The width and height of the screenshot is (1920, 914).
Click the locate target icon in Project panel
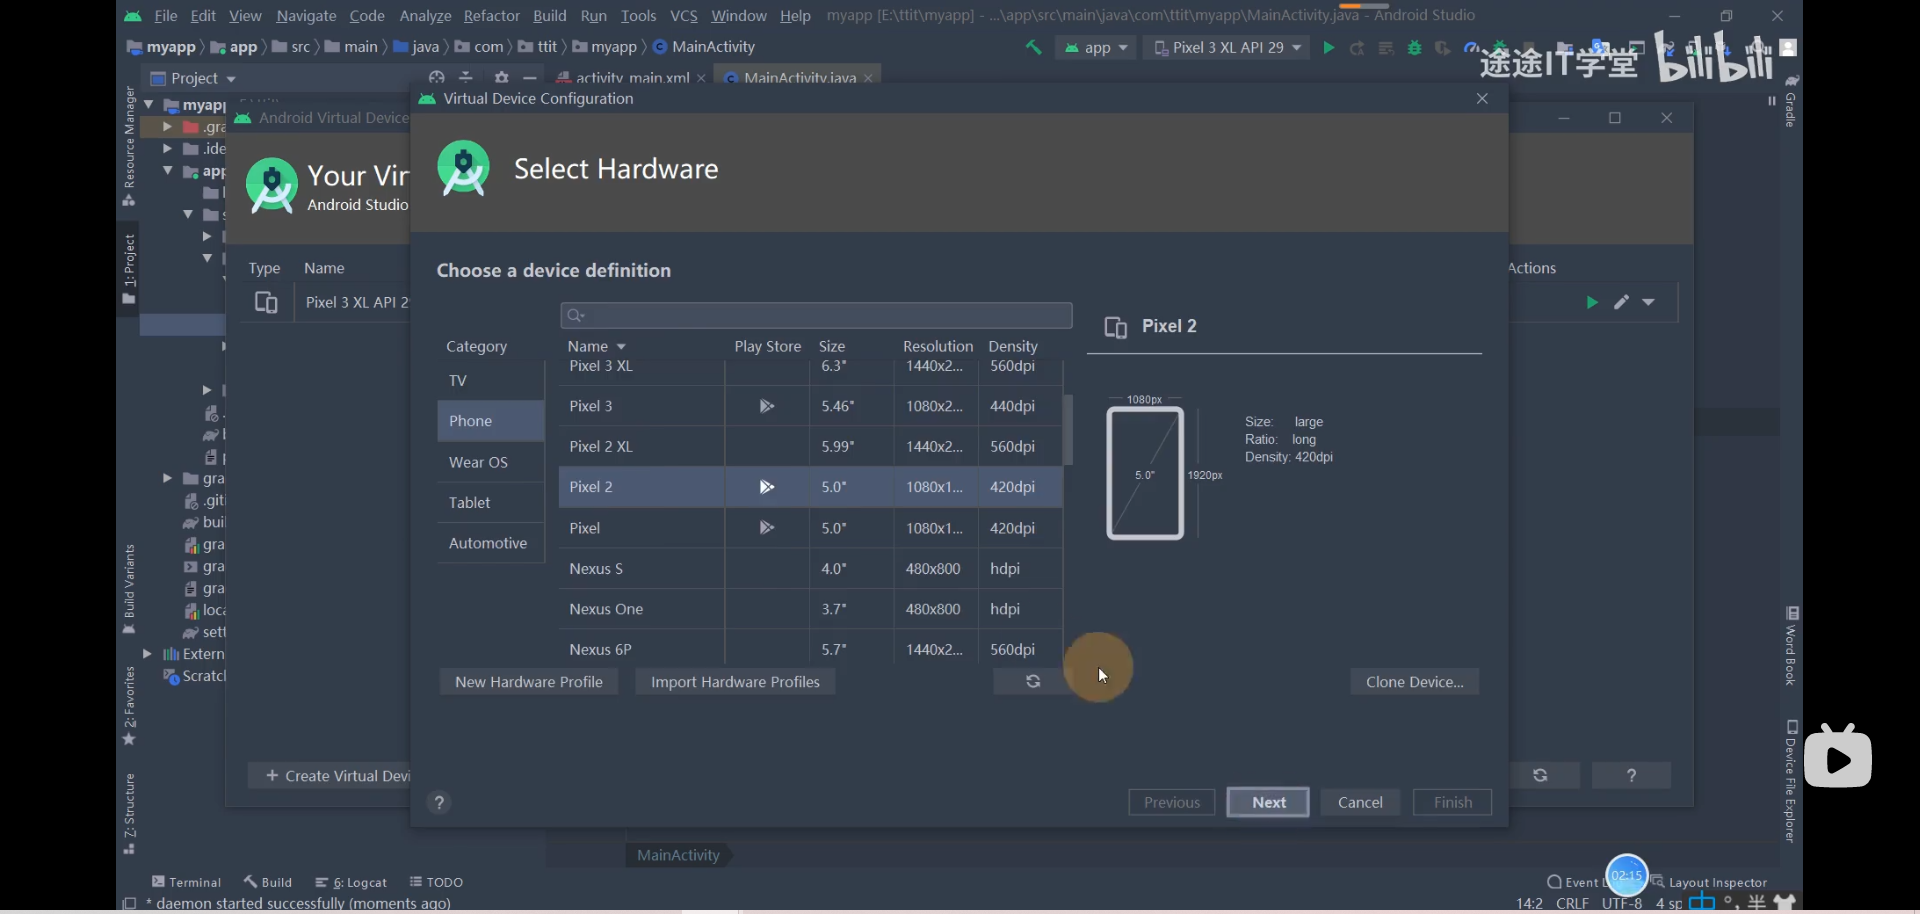point(436,77)
